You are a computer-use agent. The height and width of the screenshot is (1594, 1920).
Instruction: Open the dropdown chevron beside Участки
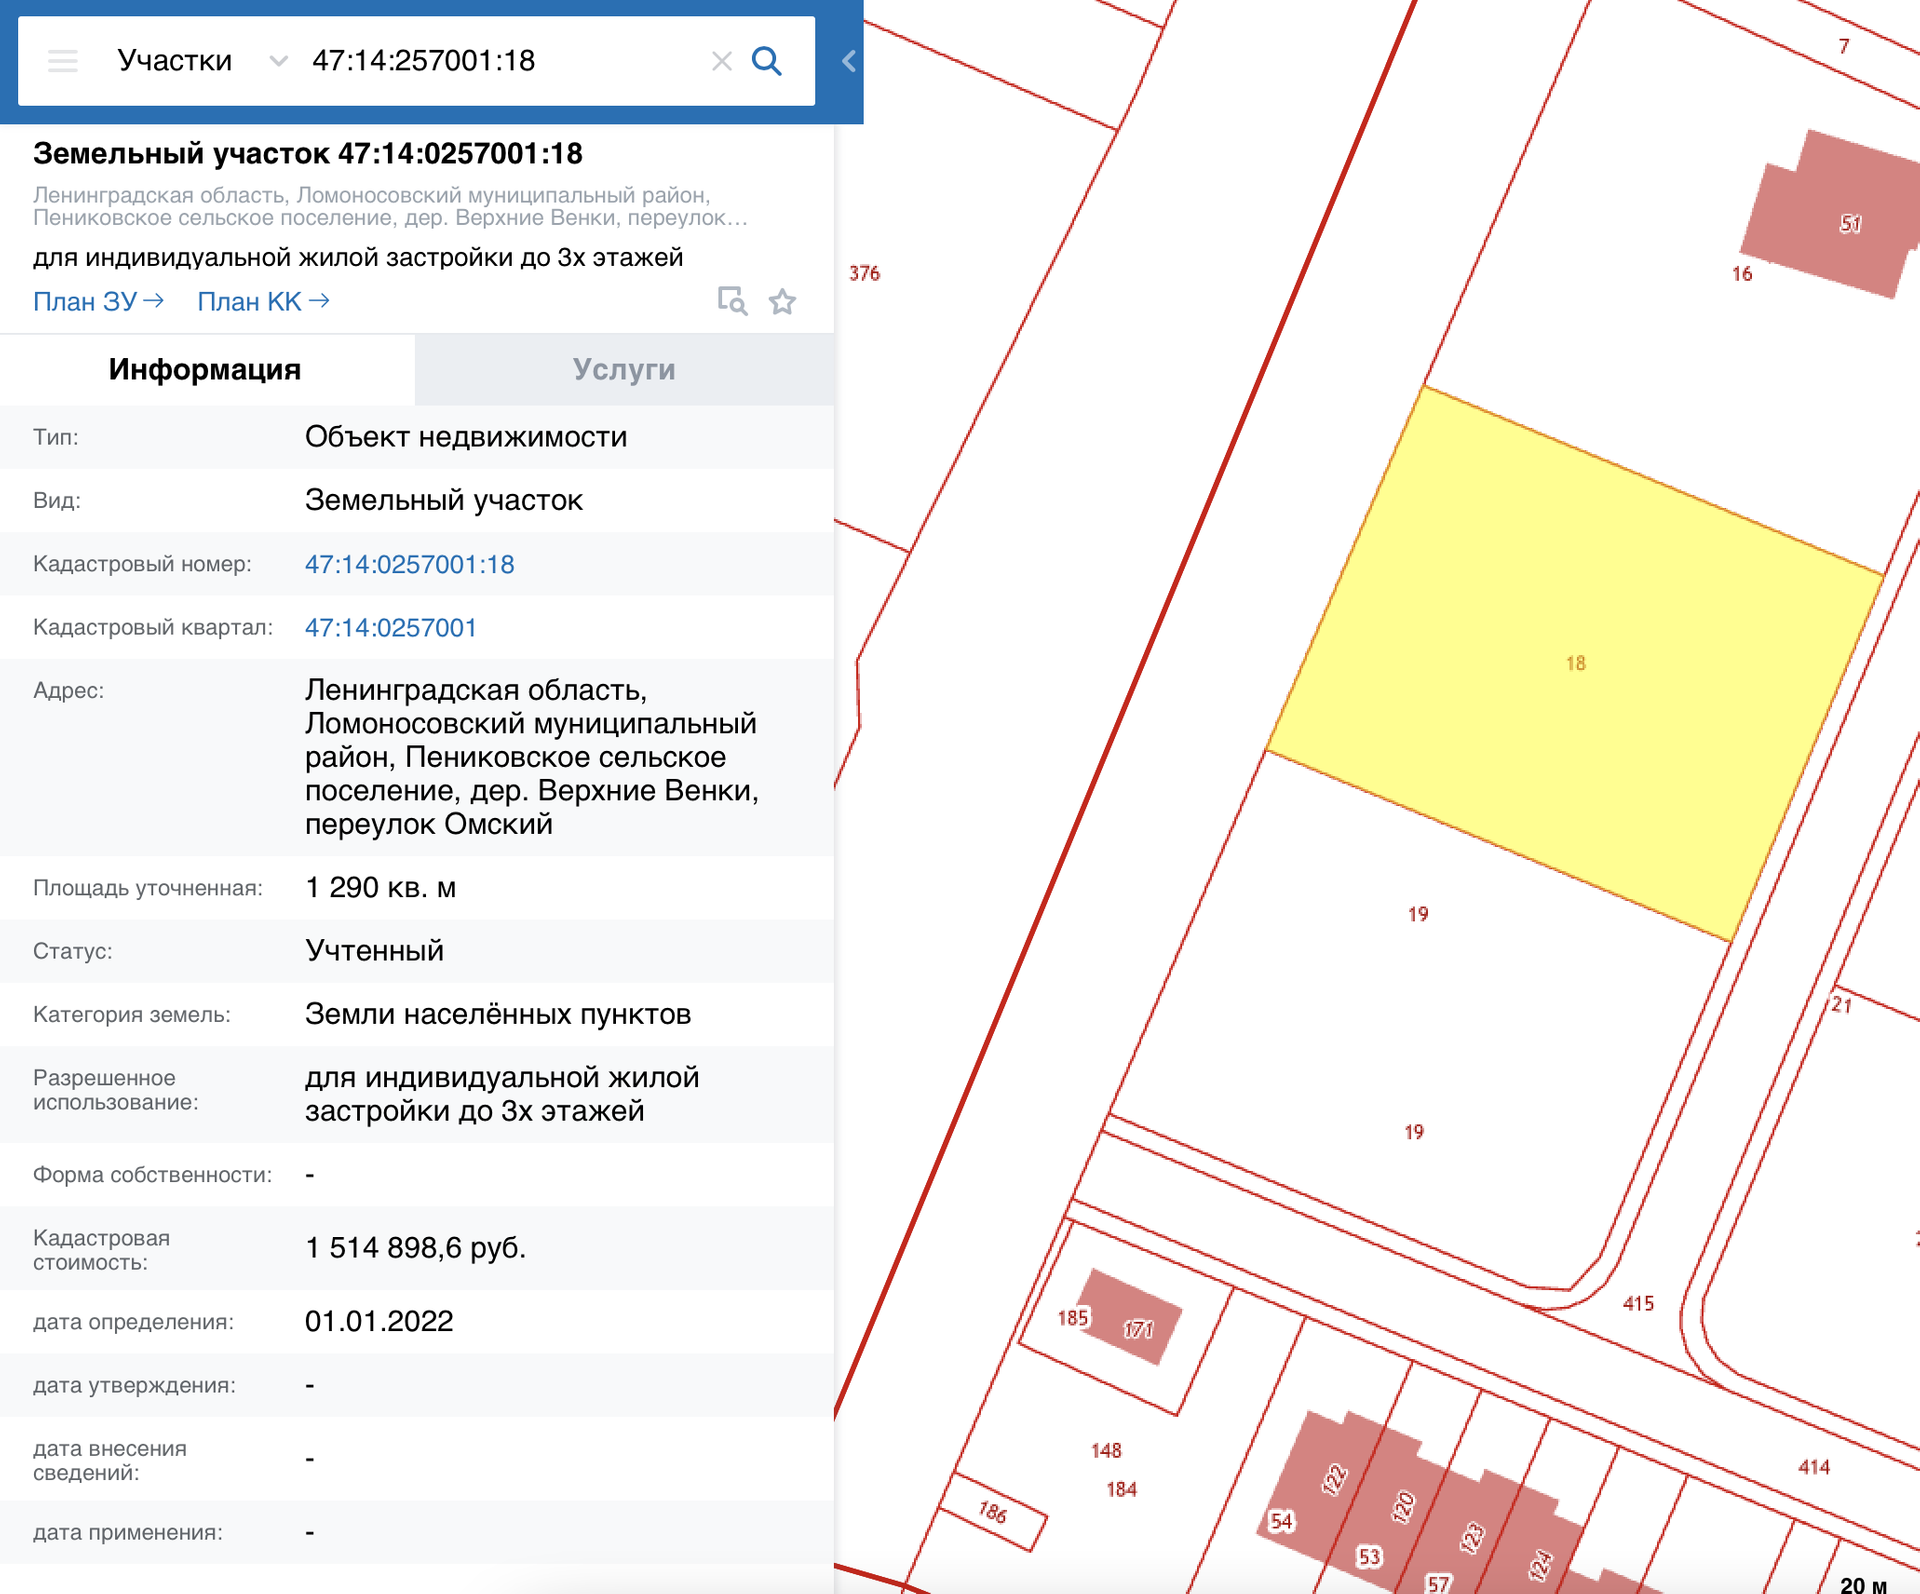(x=279, y=61)
